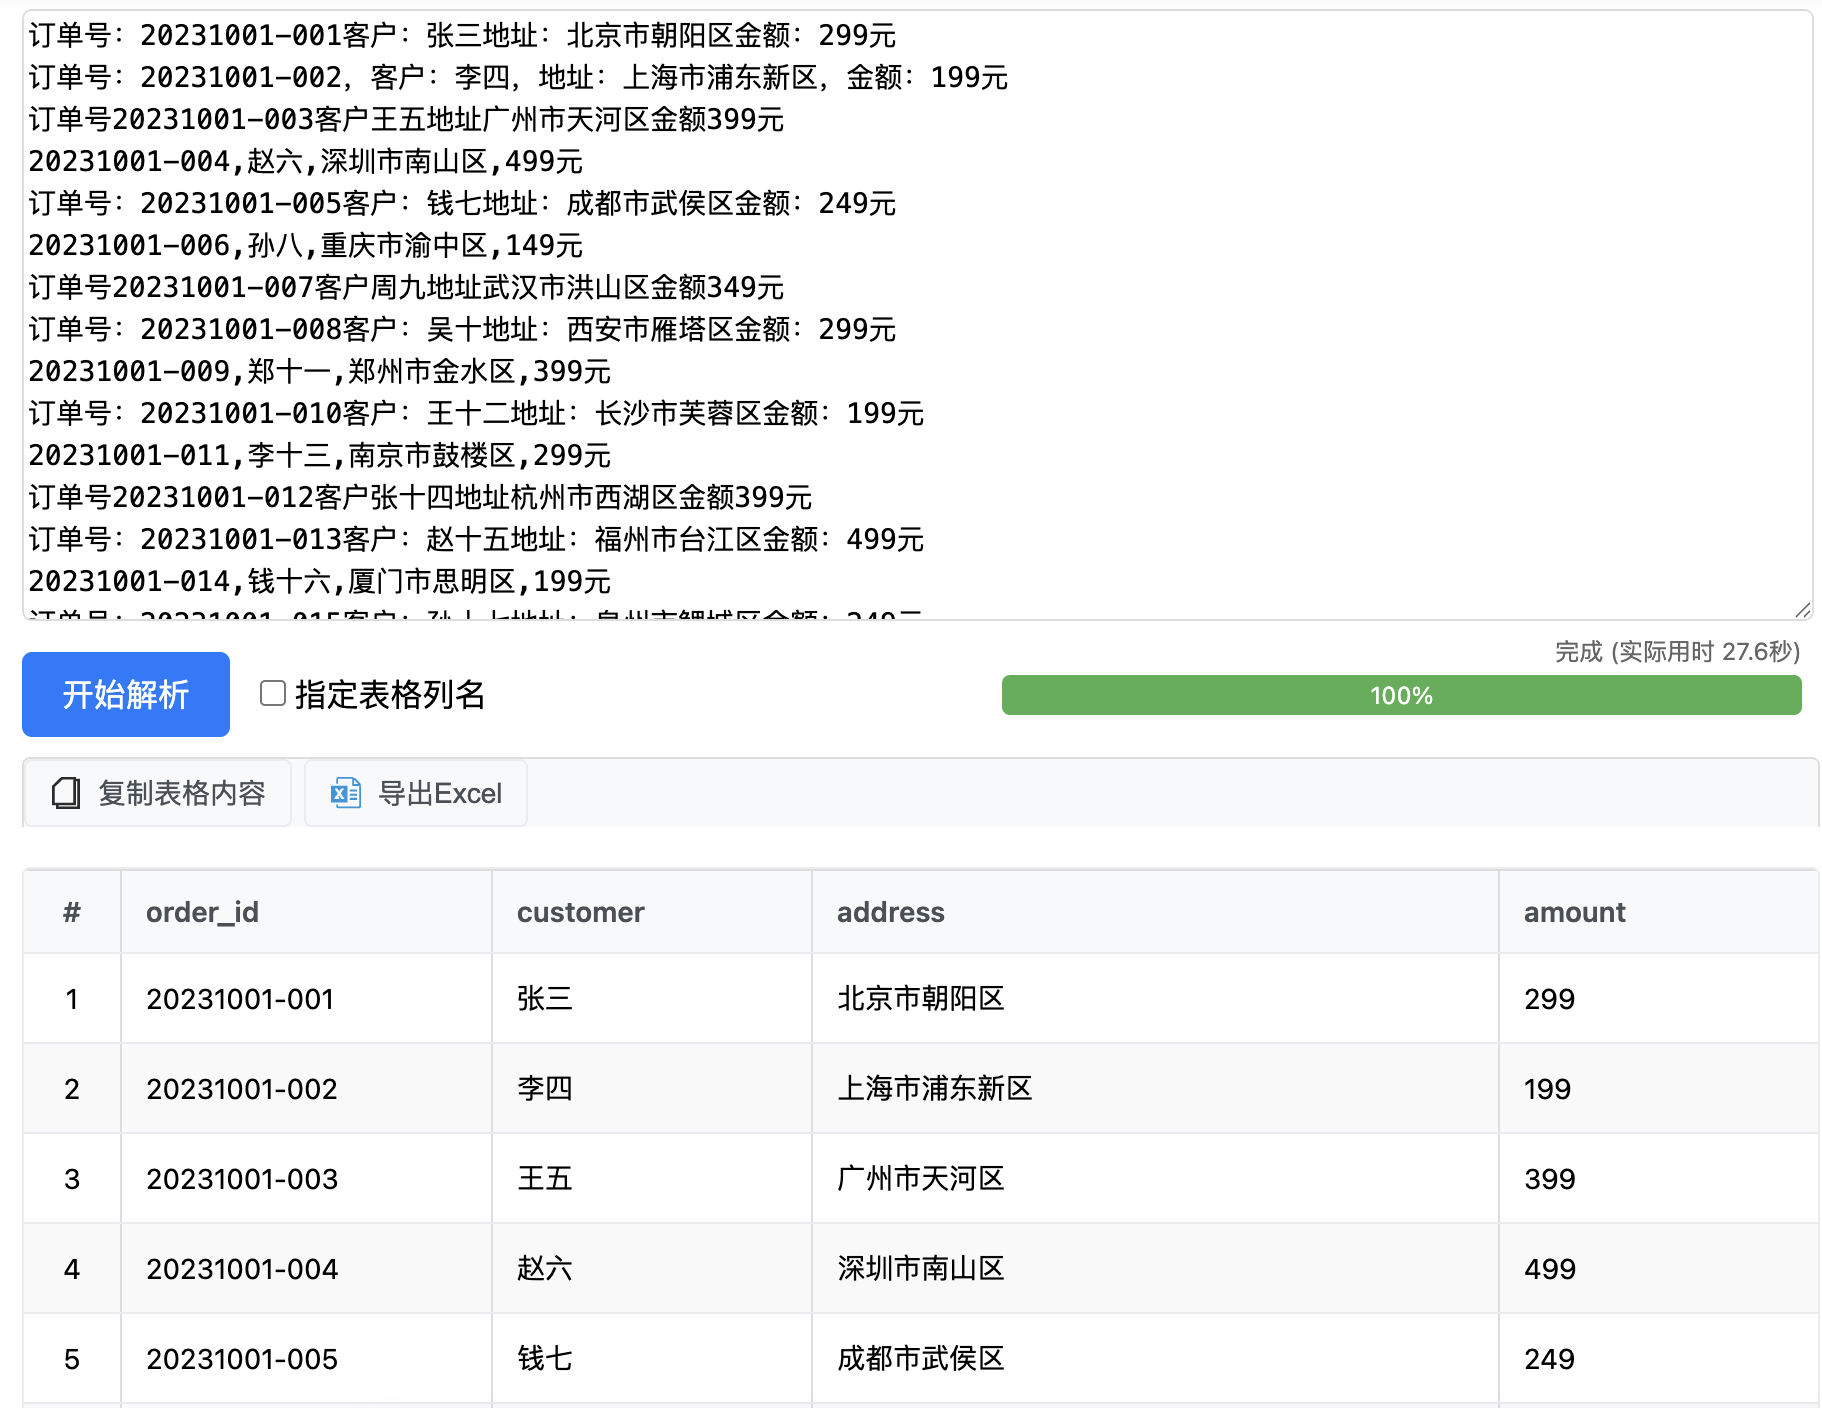Click the amount column header
This screenshot has width=1822, height=1408.
pos(1574,911)
